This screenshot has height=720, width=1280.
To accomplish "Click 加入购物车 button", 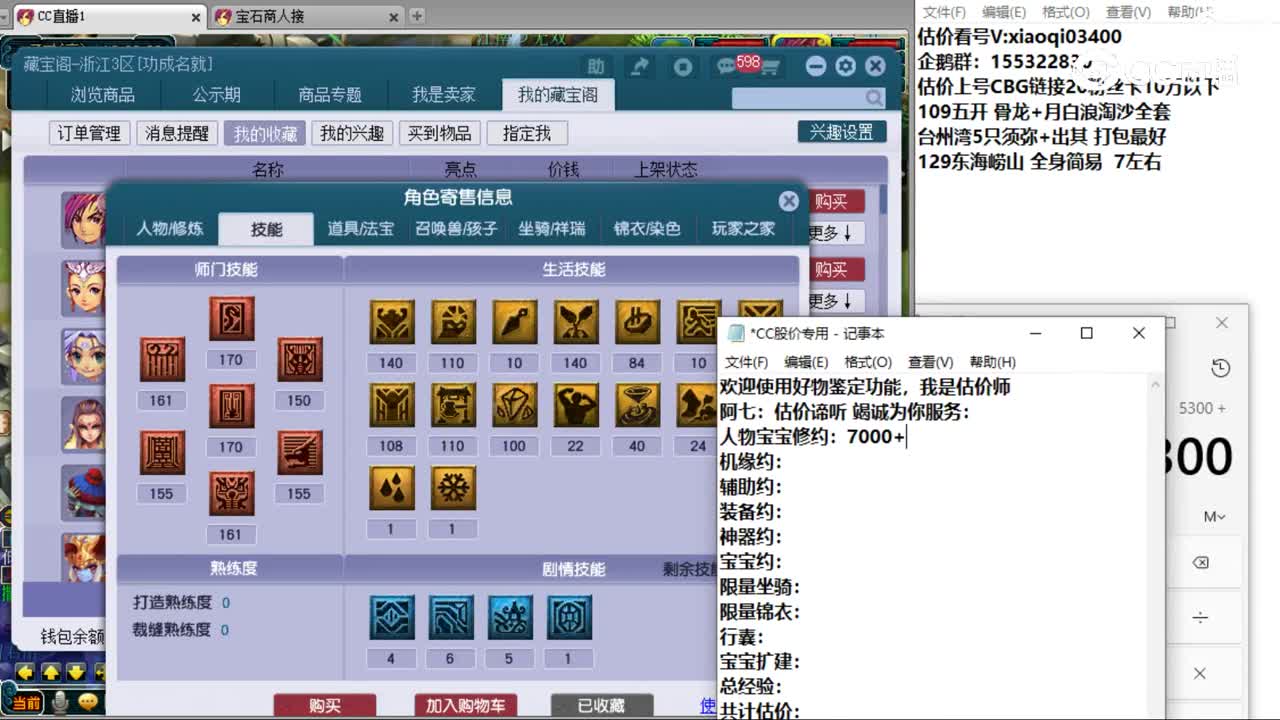I will 466,706.
